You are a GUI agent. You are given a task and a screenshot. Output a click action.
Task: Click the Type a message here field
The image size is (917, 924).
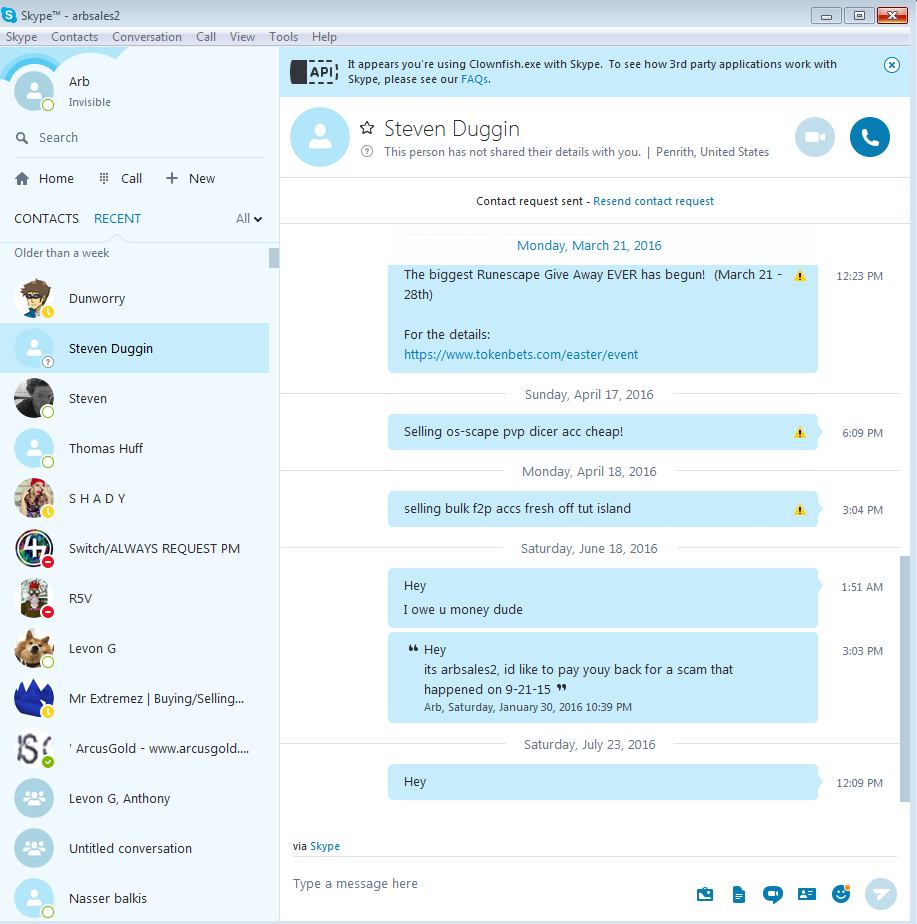point(489,884)
